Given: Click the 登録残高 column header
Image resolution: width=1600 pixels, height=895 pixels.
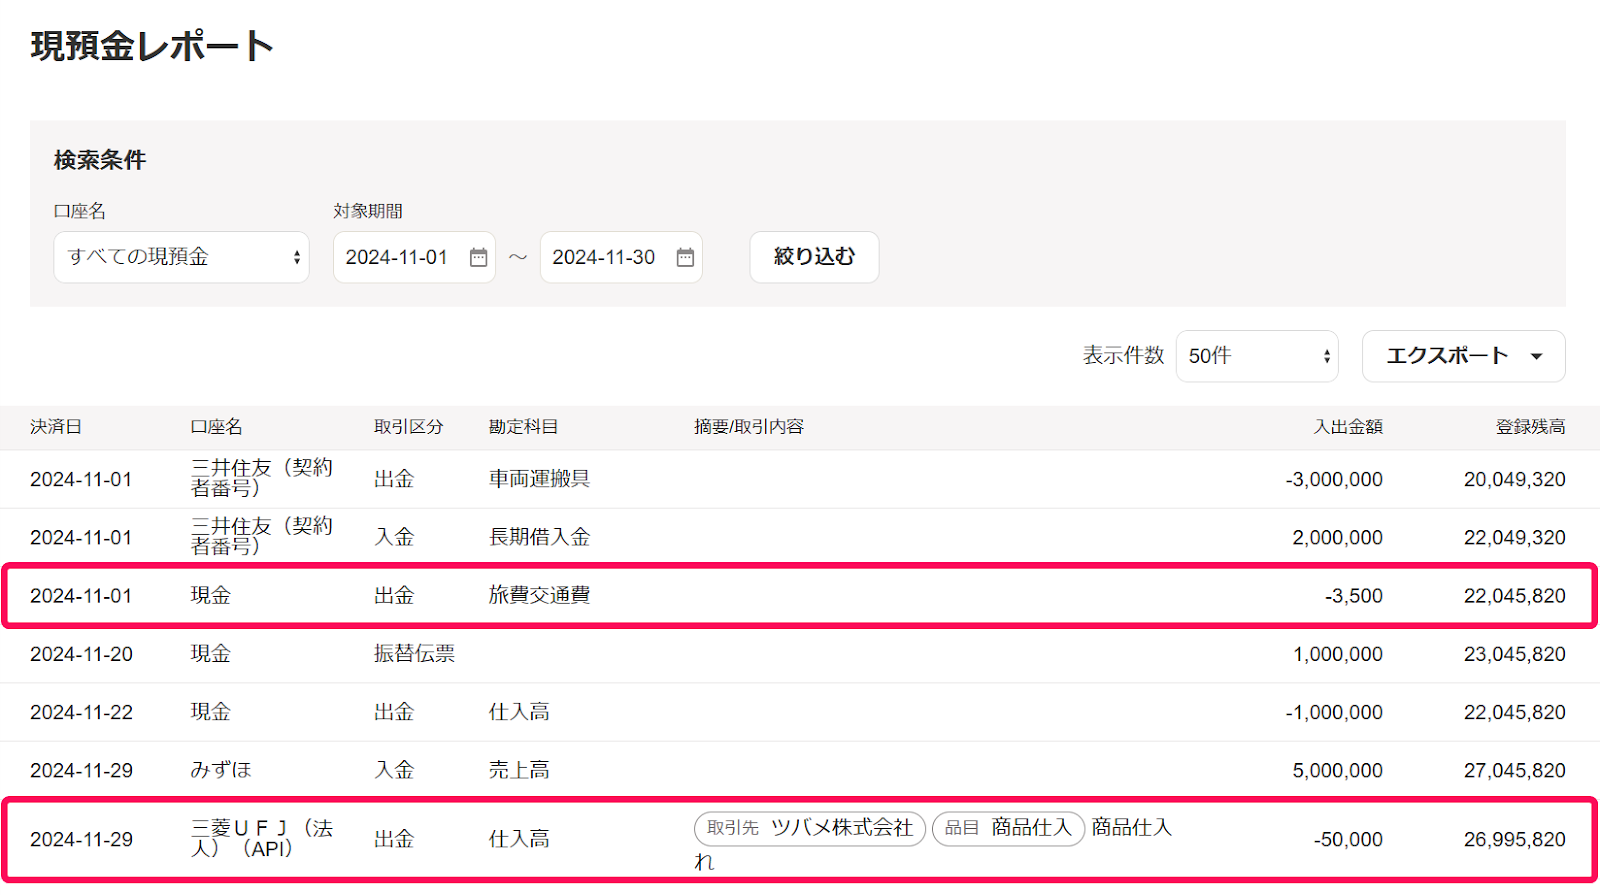Looking at the screenshot, I should click(x=1531, y=427).
